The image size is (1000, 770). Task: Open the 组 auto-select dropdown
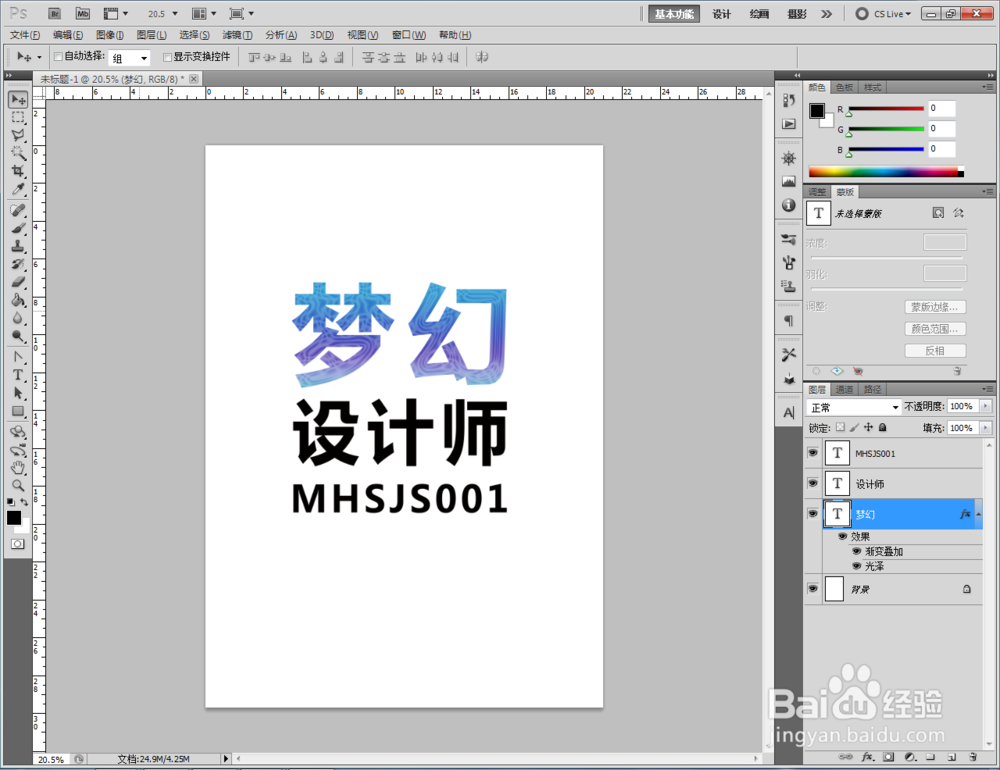(129, 58)
